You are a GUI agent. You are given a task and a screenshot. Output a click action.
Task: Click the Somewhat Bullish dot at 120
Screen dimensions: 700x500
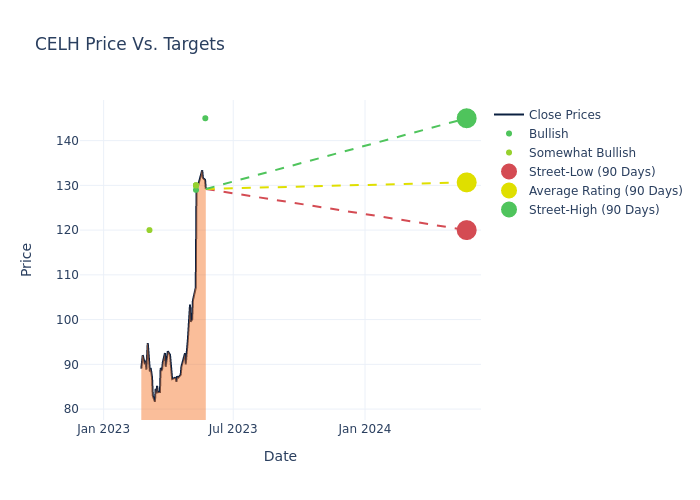149,230
